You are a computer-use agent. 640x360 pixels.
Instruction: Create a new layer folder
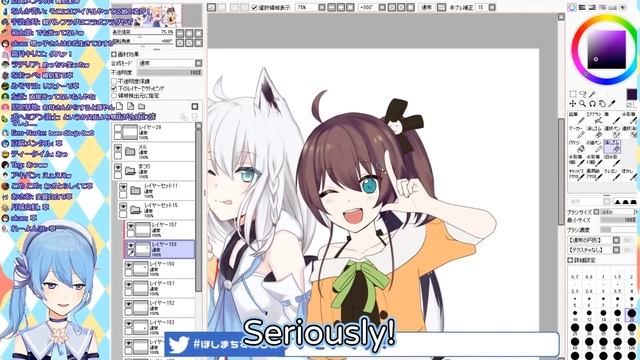(142, 107)
